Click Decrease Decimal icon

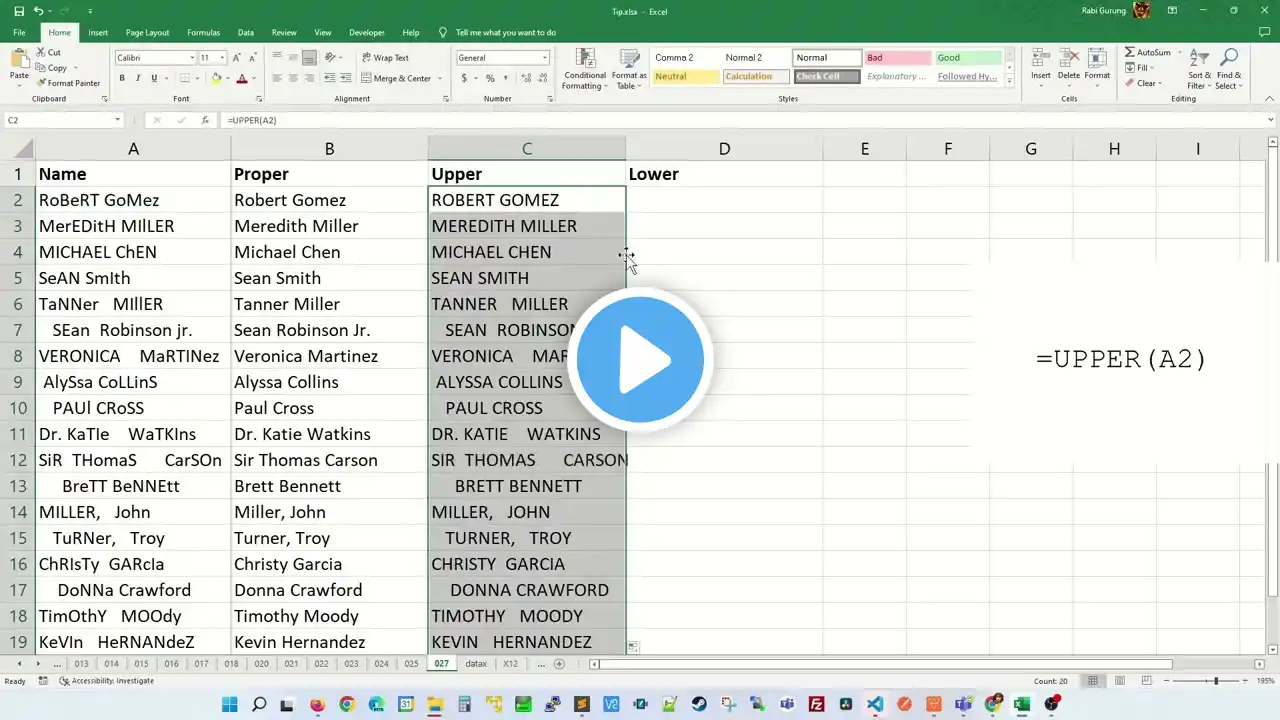(540, 78)
